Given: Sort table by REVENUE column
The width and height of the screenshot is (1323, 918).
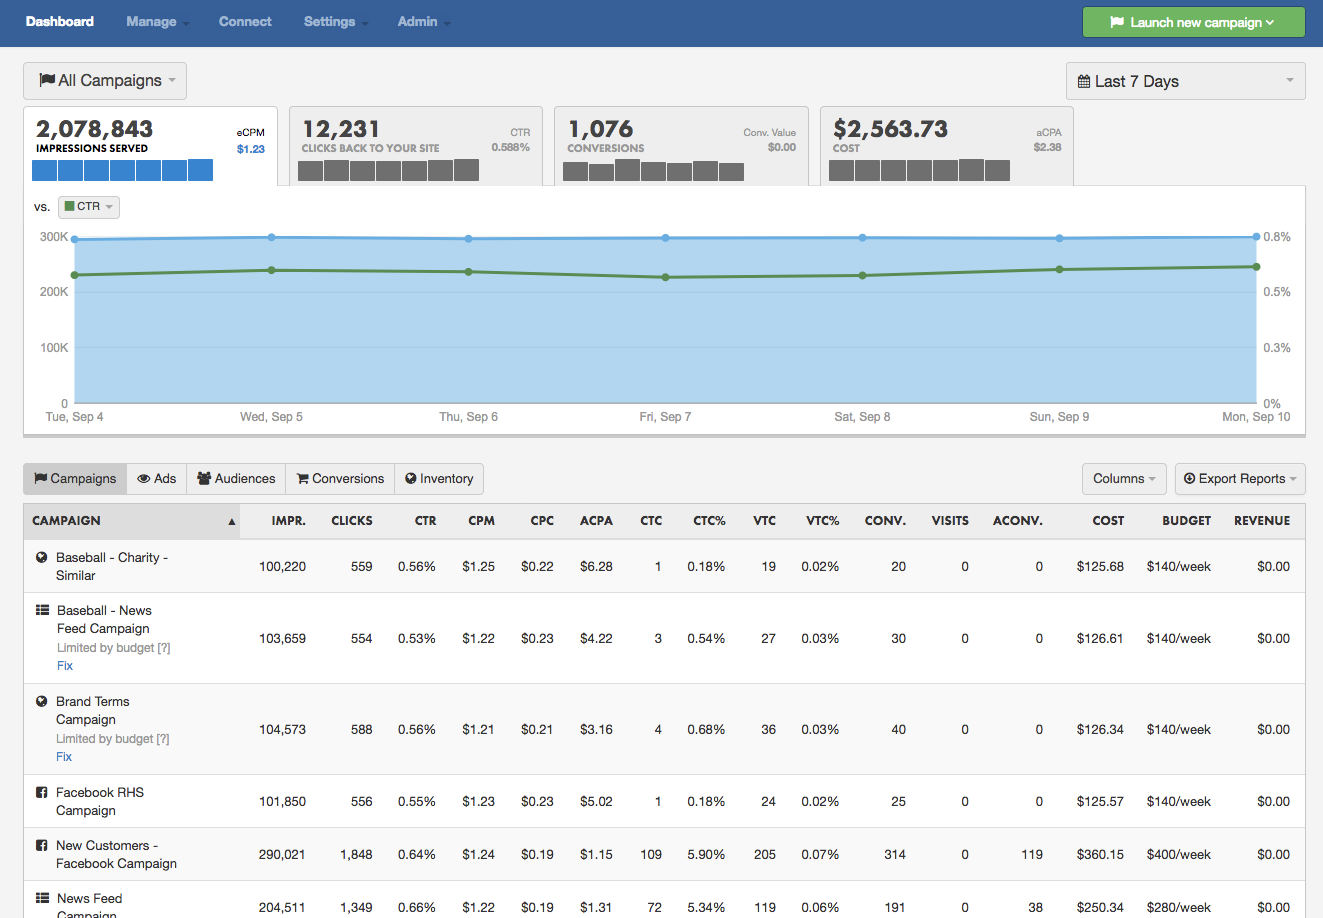Looking at the screenshot, I should click(1262, 521).
